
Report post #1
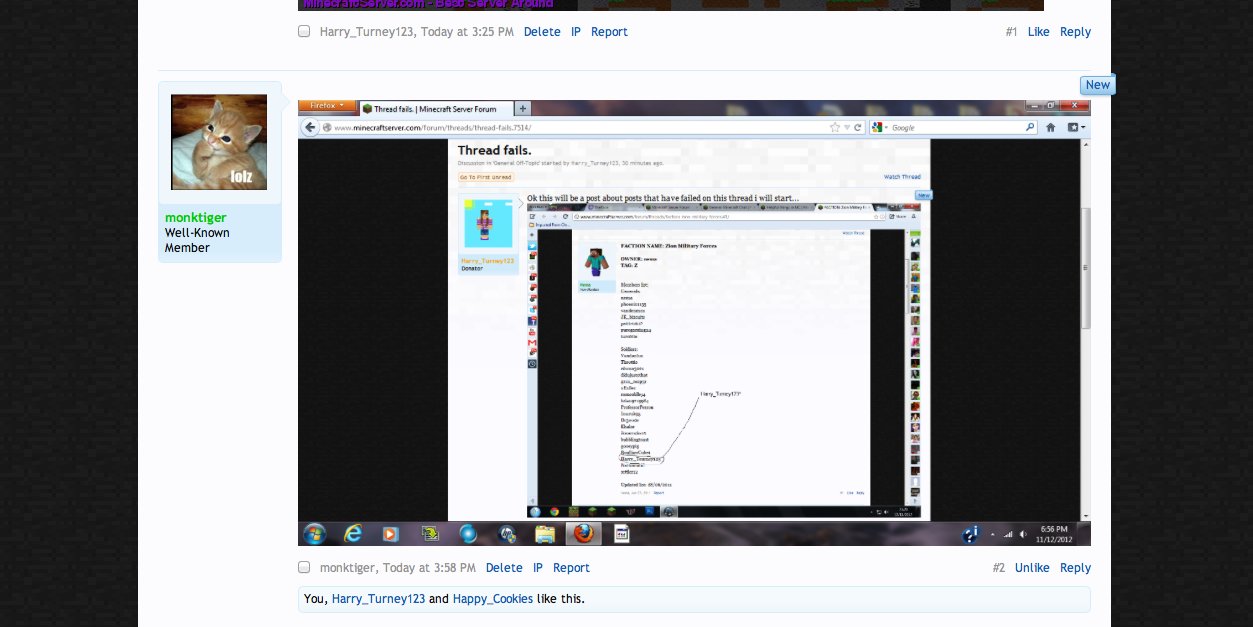coord(609,32)
